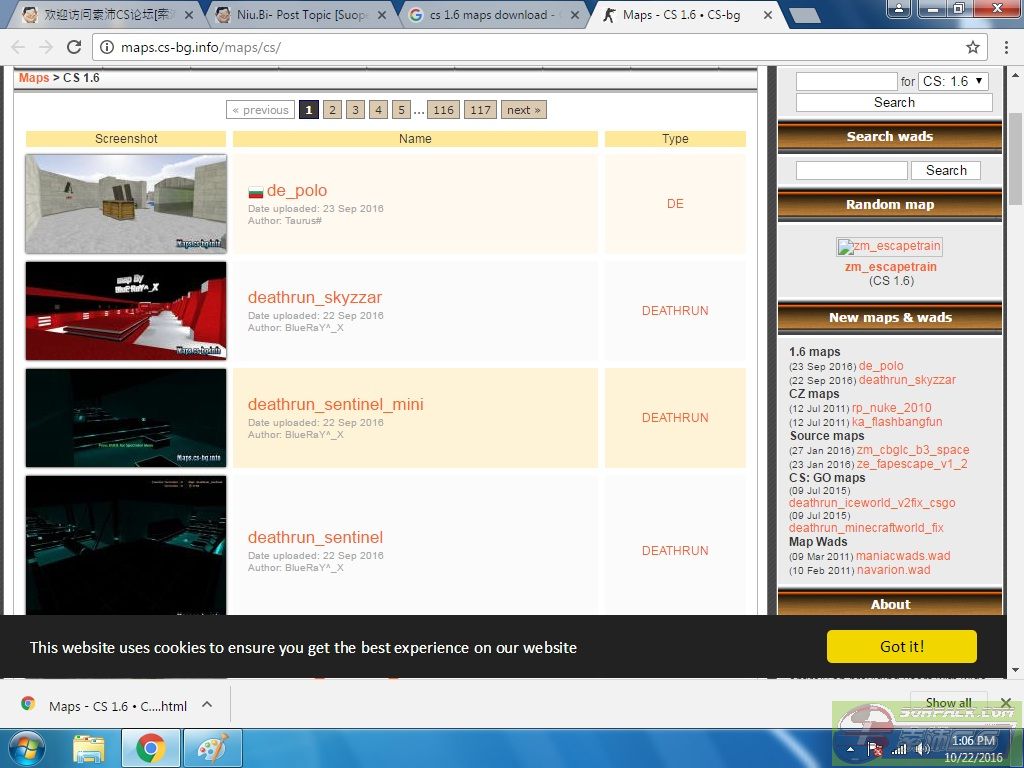
Task: Click the de_polo map screenshot thumbnail
Action: point(126,203)
